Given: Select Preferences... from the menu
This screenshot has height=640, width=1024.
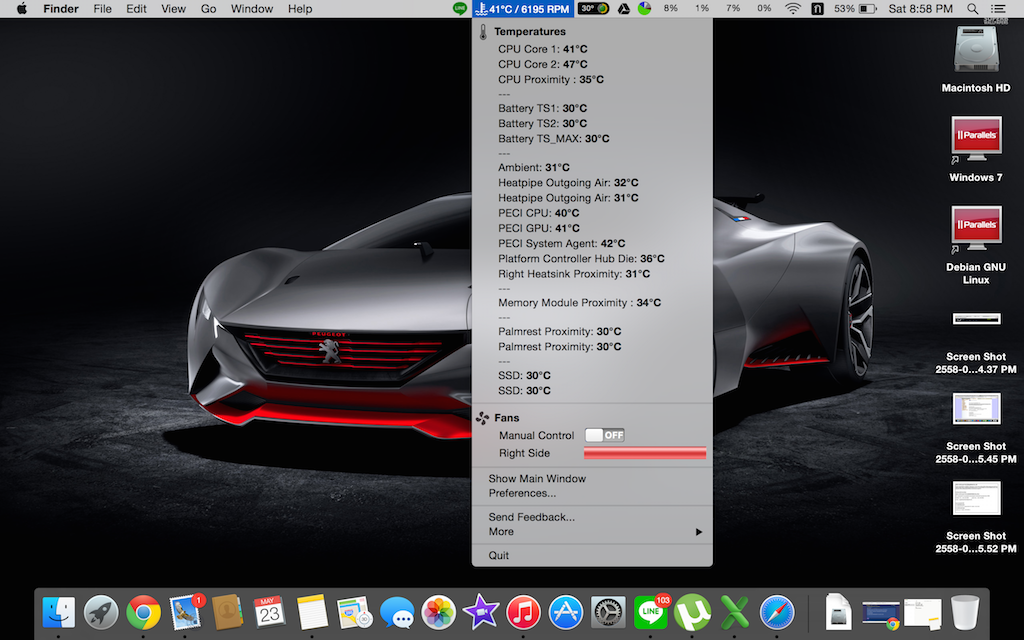Looking at the screenshot, I should [x=522, y=493].
